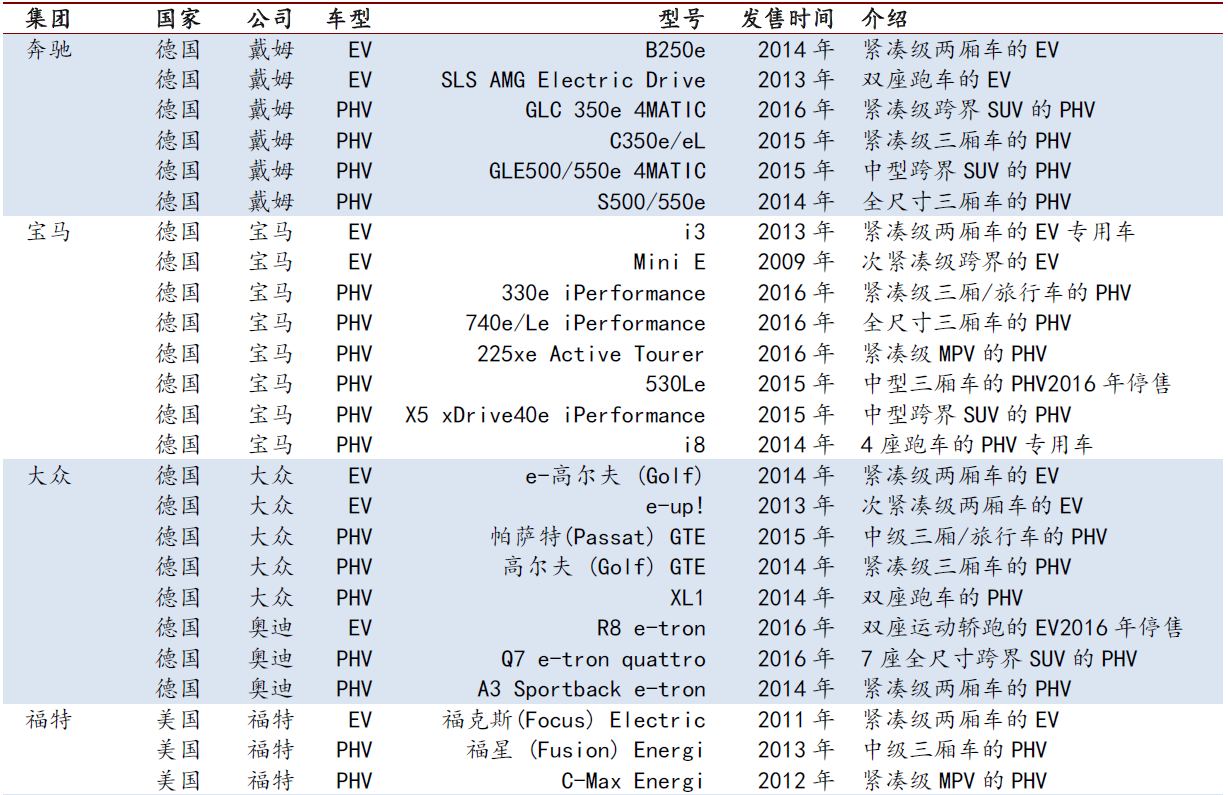Image resolution: width=1228 pixels, height=795 pixels.
Task: Select the i8 model cell
Action: pos(694,445)
